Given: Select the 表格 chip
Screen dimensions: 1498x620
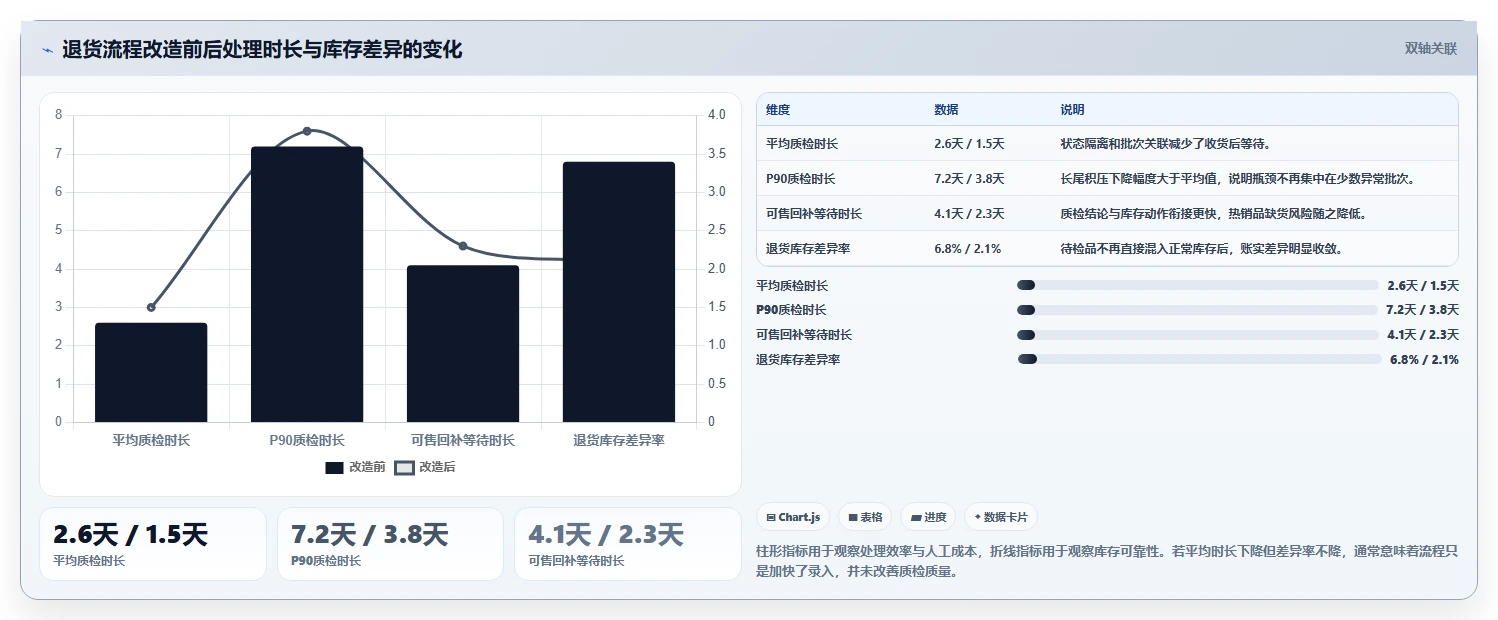Looking at the screenshot, I should click(x=865, y=517).
